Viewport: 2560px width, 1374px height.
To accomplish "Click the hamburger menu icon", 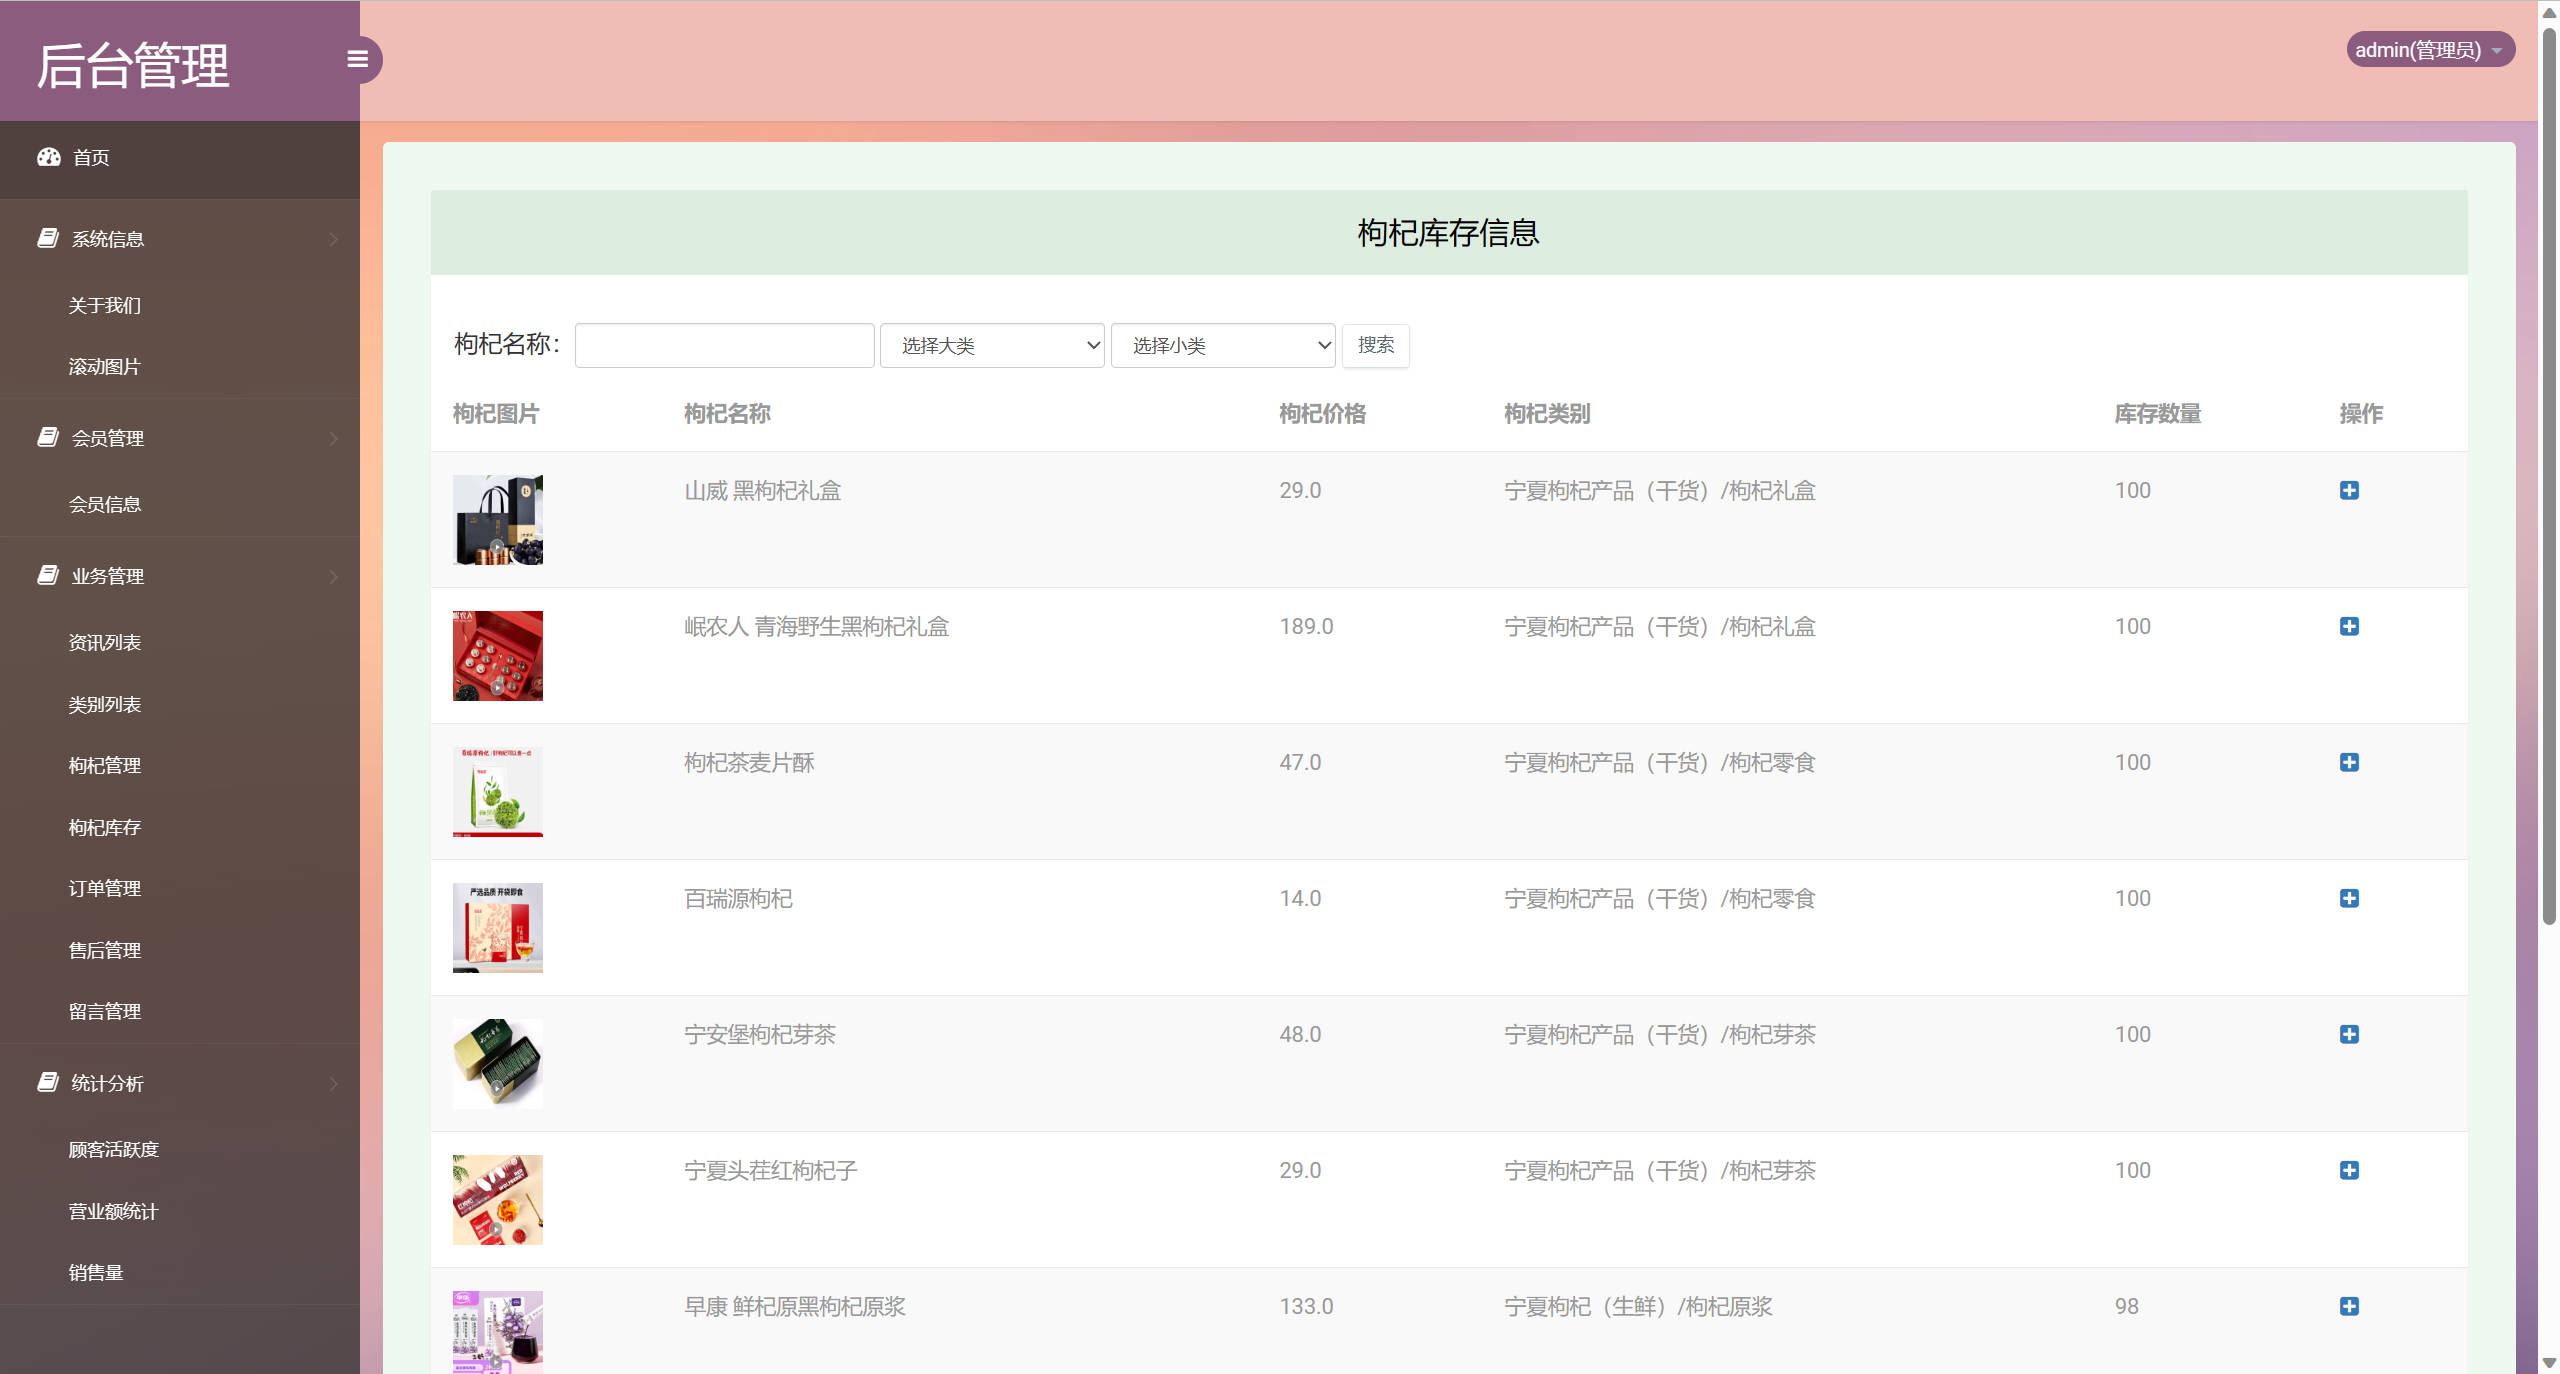I will [358, 60].
